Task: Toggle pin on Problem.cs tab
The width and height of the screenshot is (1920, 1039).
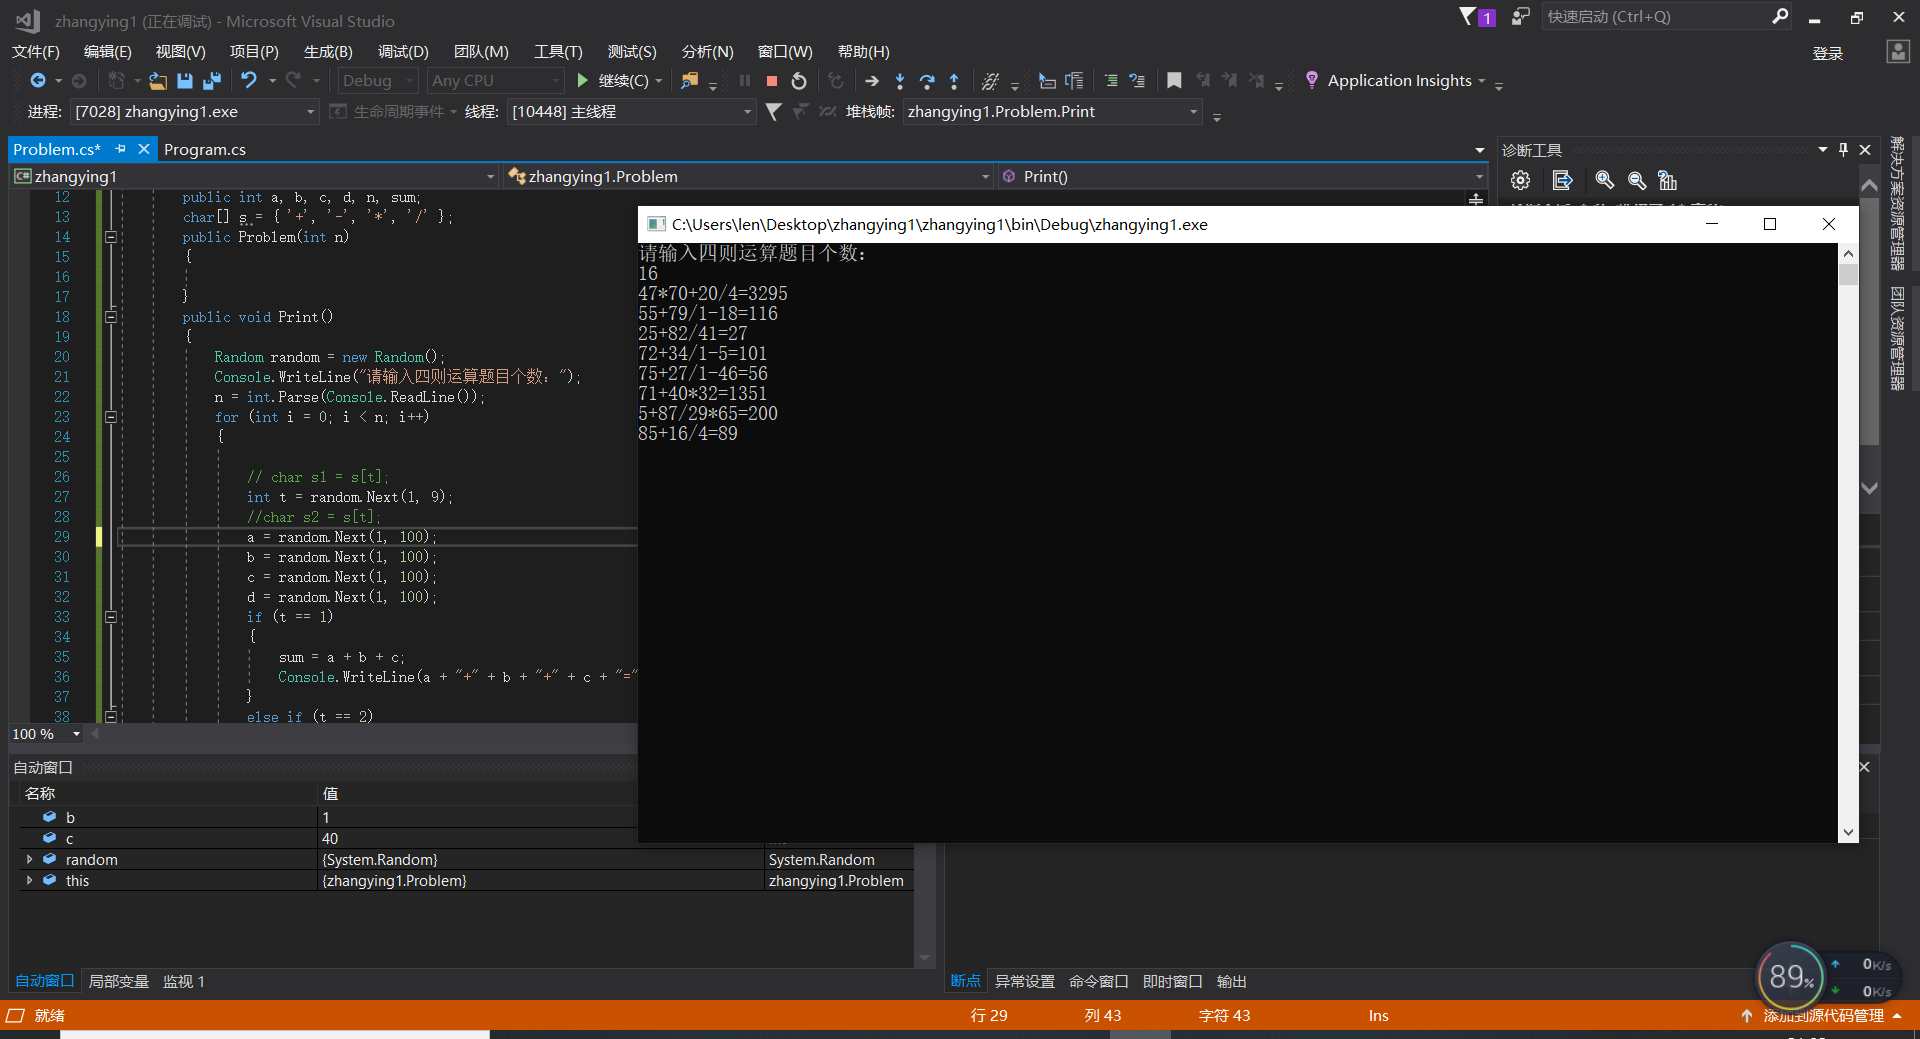Action: click(120, 149)
